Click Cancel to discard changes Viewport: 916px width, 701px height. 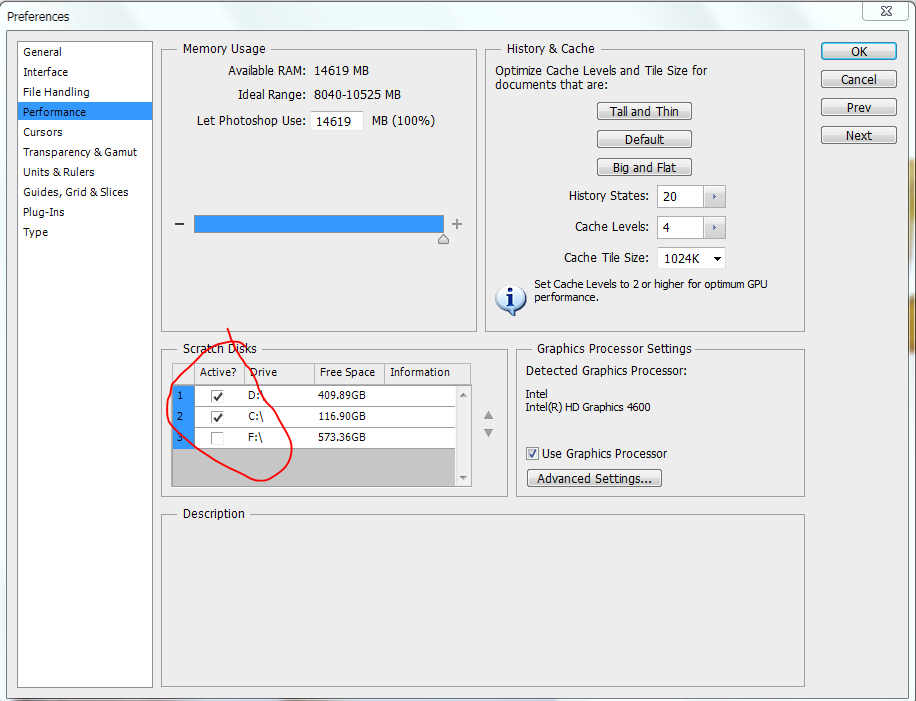tap(859, 79)
